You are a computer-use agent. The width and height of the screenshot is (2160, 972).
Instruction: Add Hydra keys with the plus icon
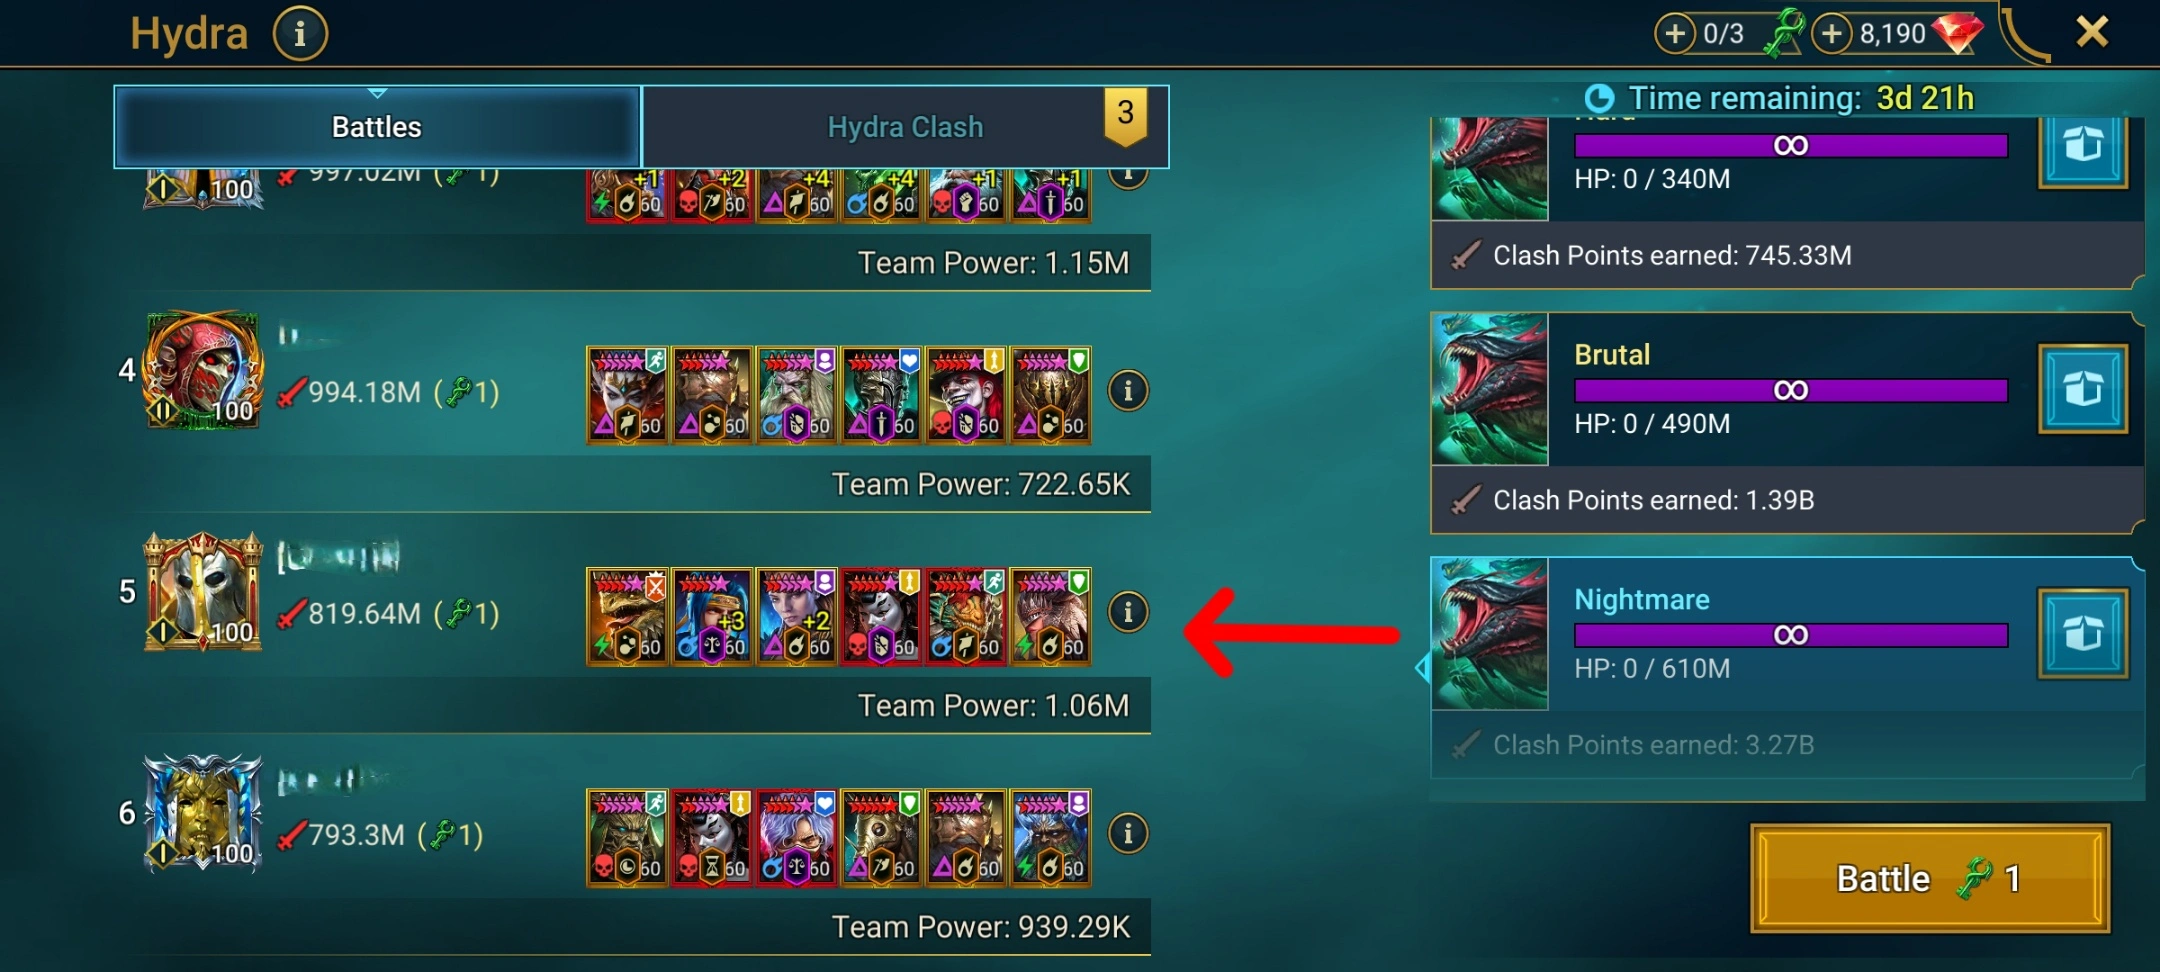coord(1675,34)
